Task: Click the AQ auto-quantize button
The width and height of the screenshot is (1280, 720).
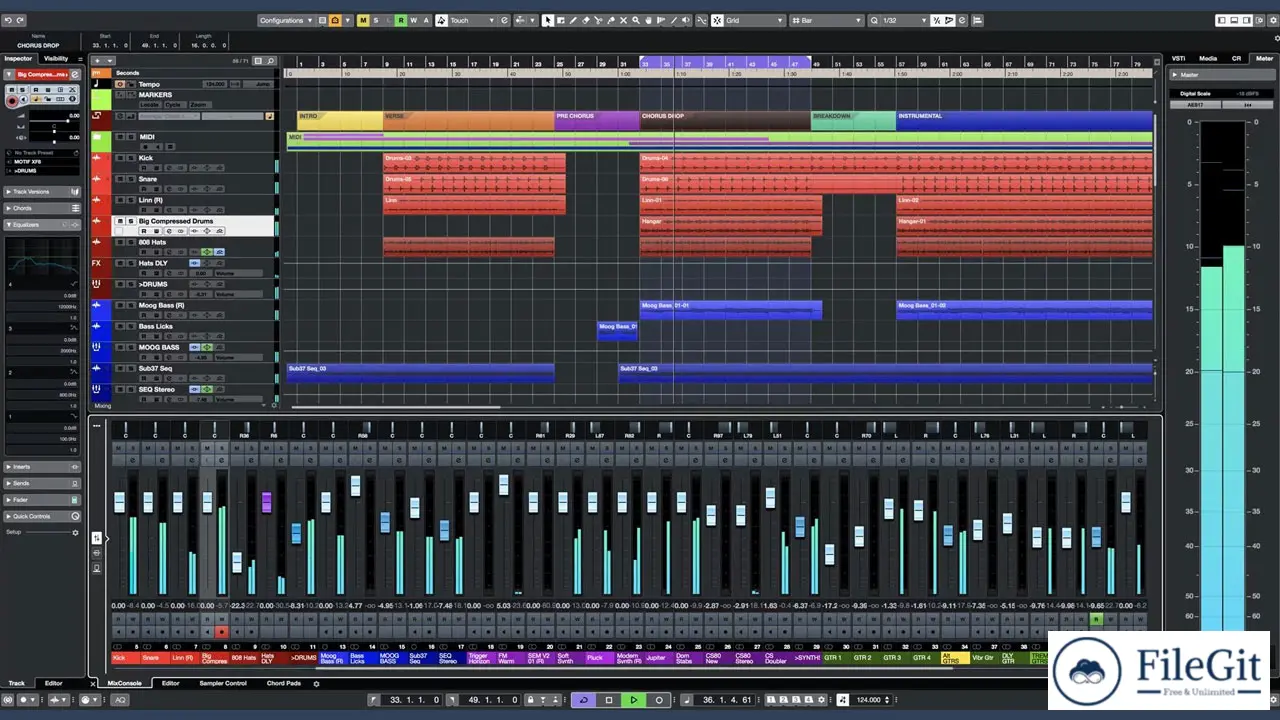Action: 120,700
